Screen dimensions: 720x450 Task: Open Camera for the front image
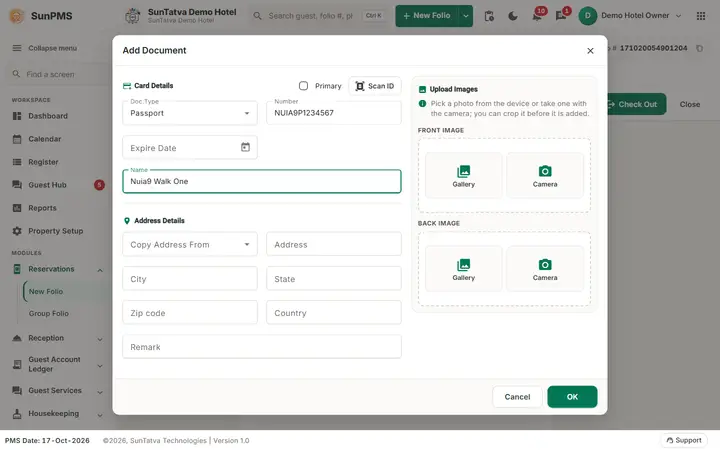(x=545, y=176)
